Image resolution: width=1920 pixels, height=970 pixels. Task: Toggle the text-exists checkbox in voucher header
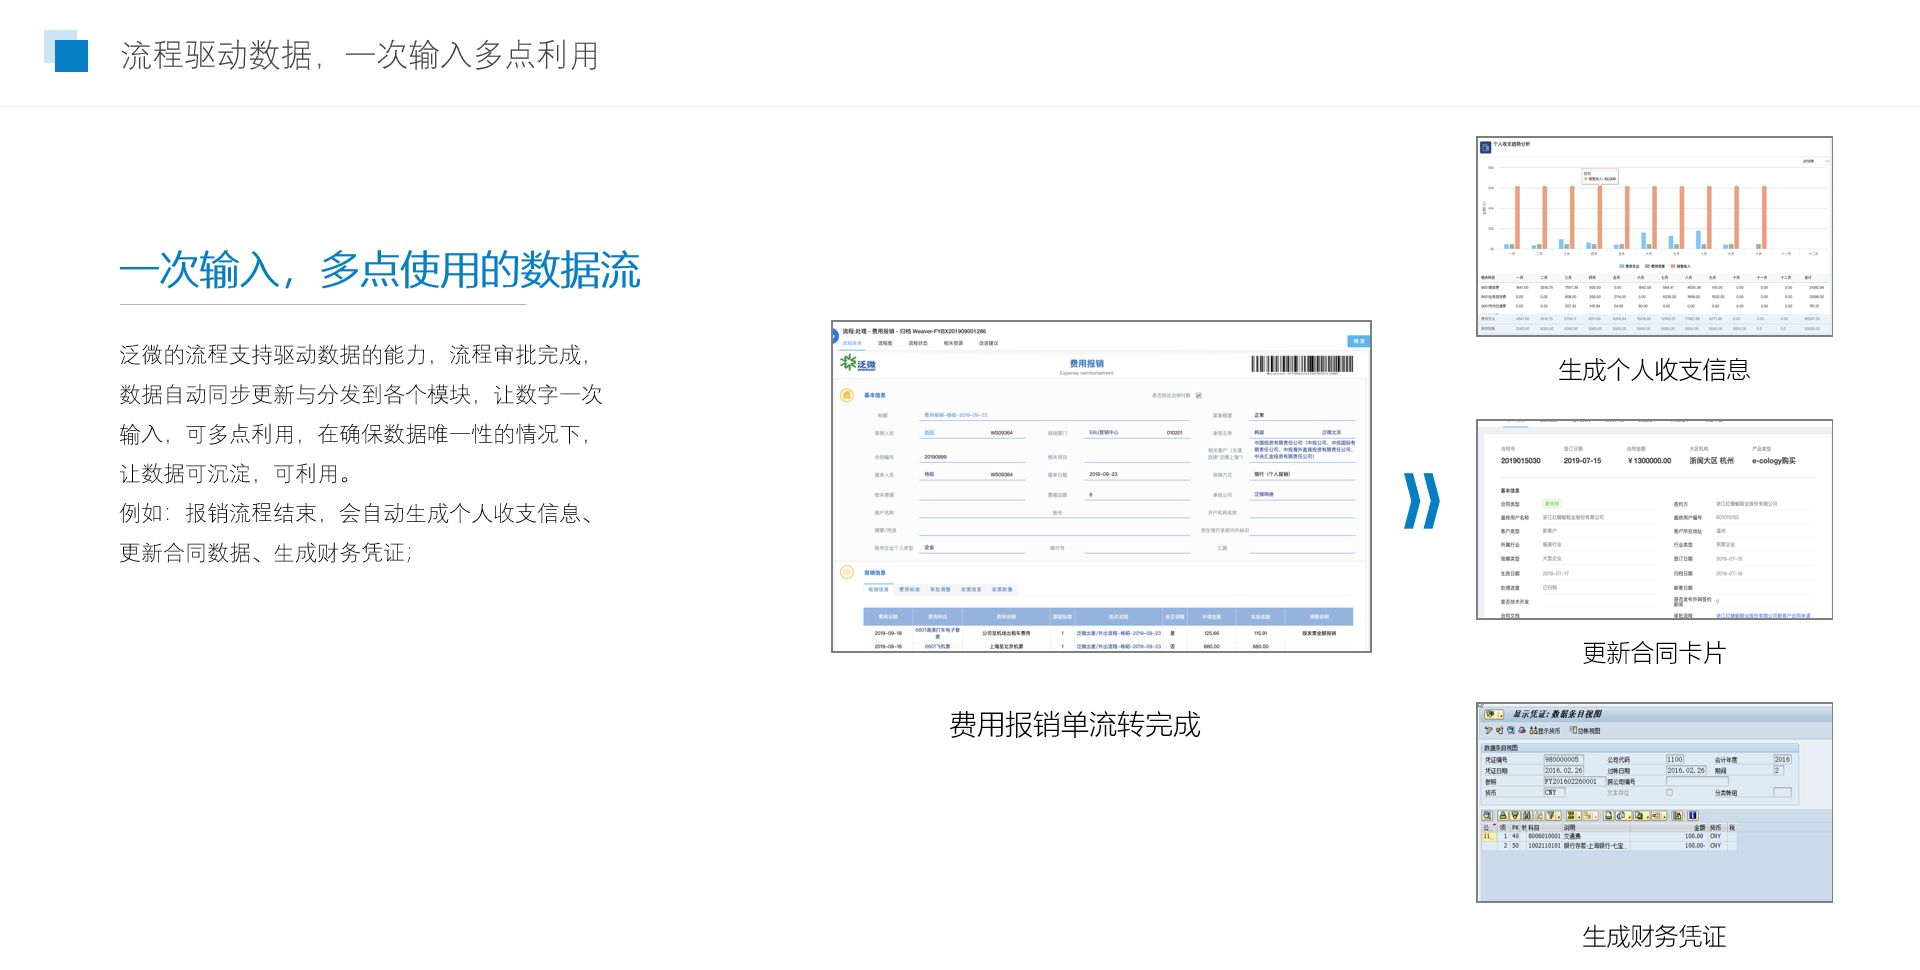(x=1669, y=792)
